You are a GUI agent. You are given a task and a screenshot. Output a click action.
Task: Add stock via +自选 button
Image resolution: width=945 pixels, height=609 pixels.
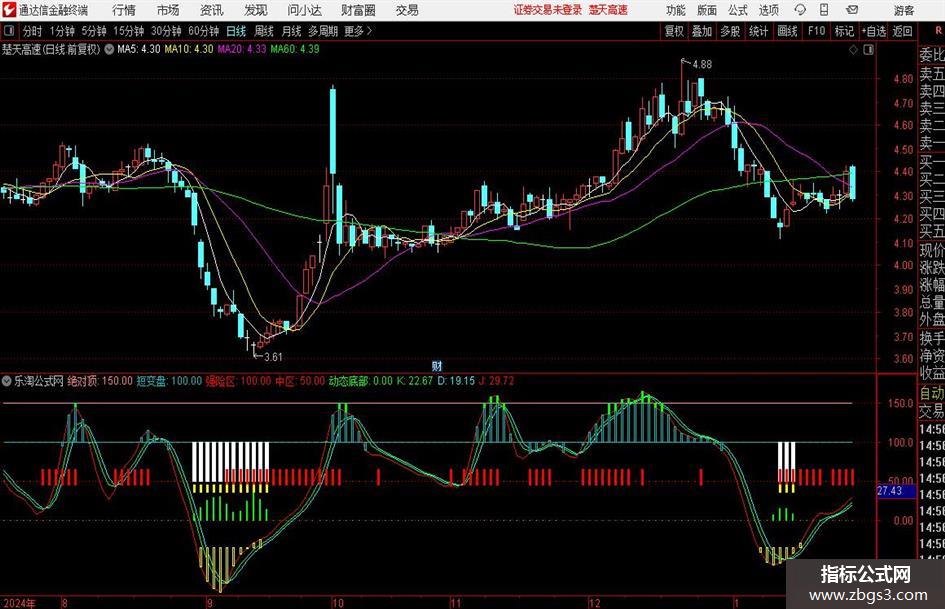tap(874, 31)
